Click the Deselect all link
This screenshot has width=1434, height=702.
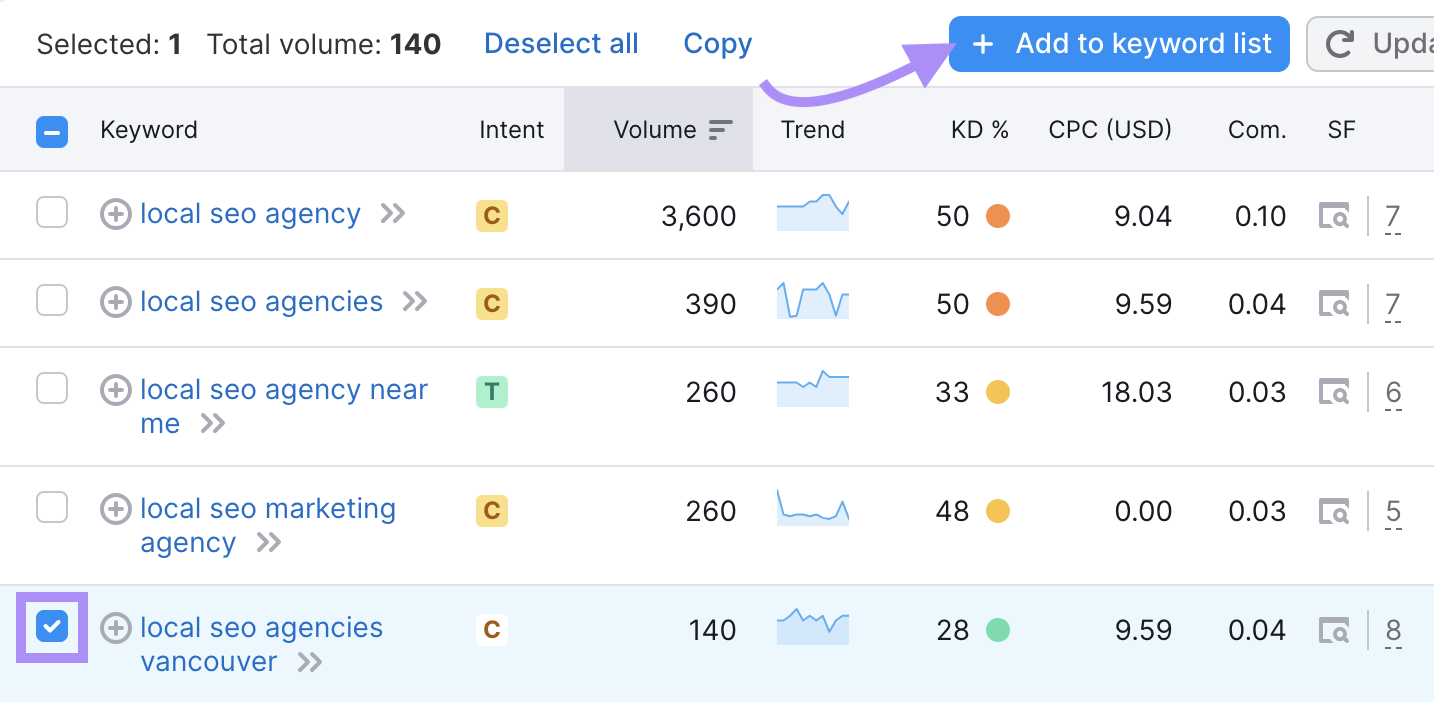561,43
